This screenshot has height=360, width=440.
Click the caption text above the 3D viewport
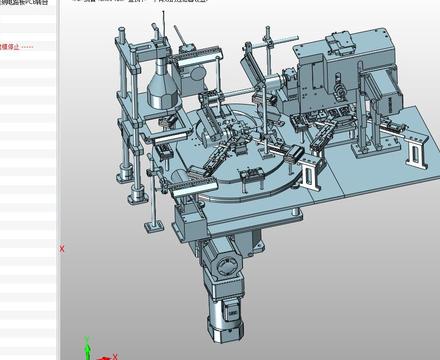click(140, 1)
